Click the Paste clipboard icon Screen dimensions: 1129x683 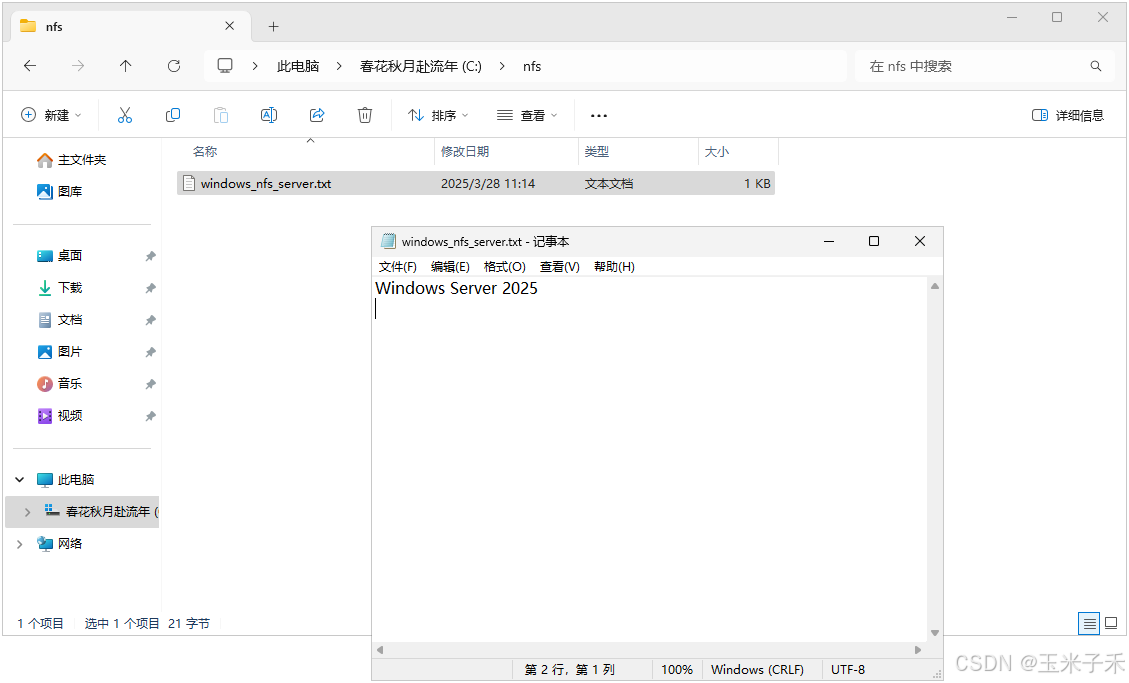coord(221,115)
